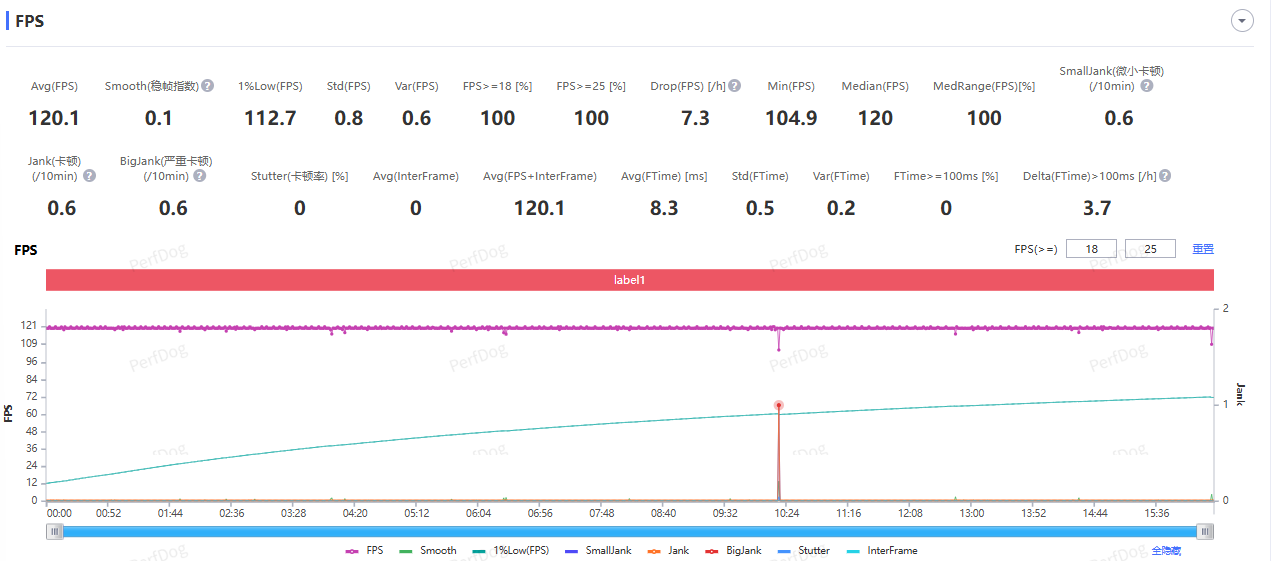The height and width of the screenshot is (561, 1271).
Task: Click the Jank(卡顿) question mark icon
Action: pyautogui.click(x=89, y=176)
